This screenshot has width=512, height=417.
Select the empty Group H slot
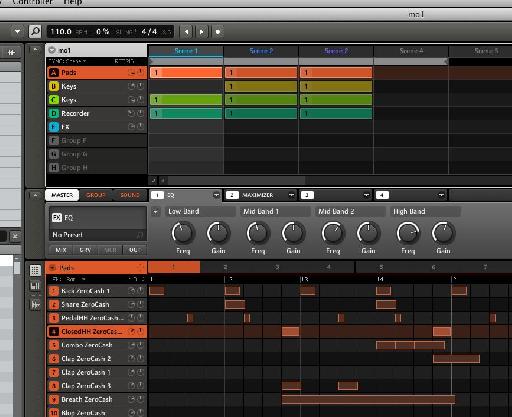click(x=97, y=168)
